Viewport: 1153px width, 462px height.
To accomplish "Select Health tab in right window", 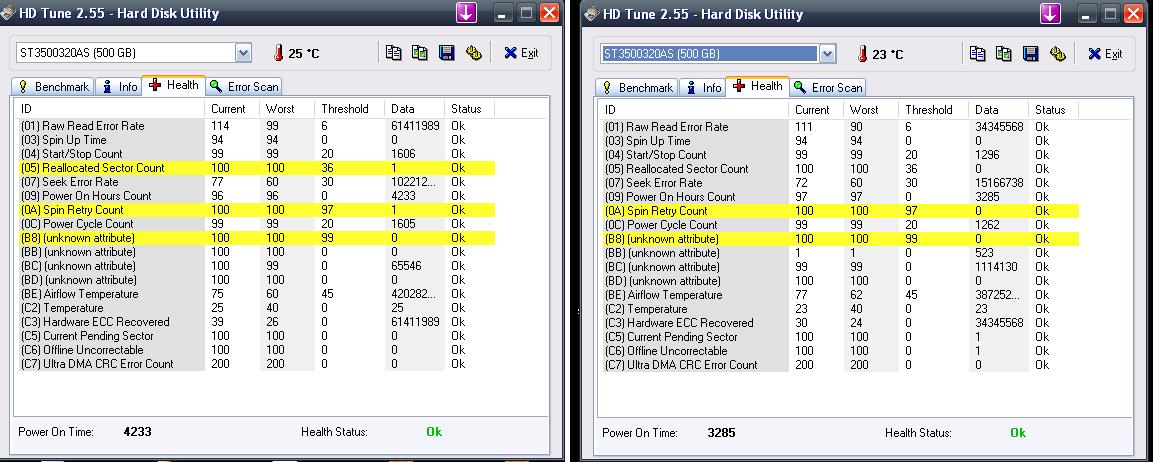I will click(757, 86).
